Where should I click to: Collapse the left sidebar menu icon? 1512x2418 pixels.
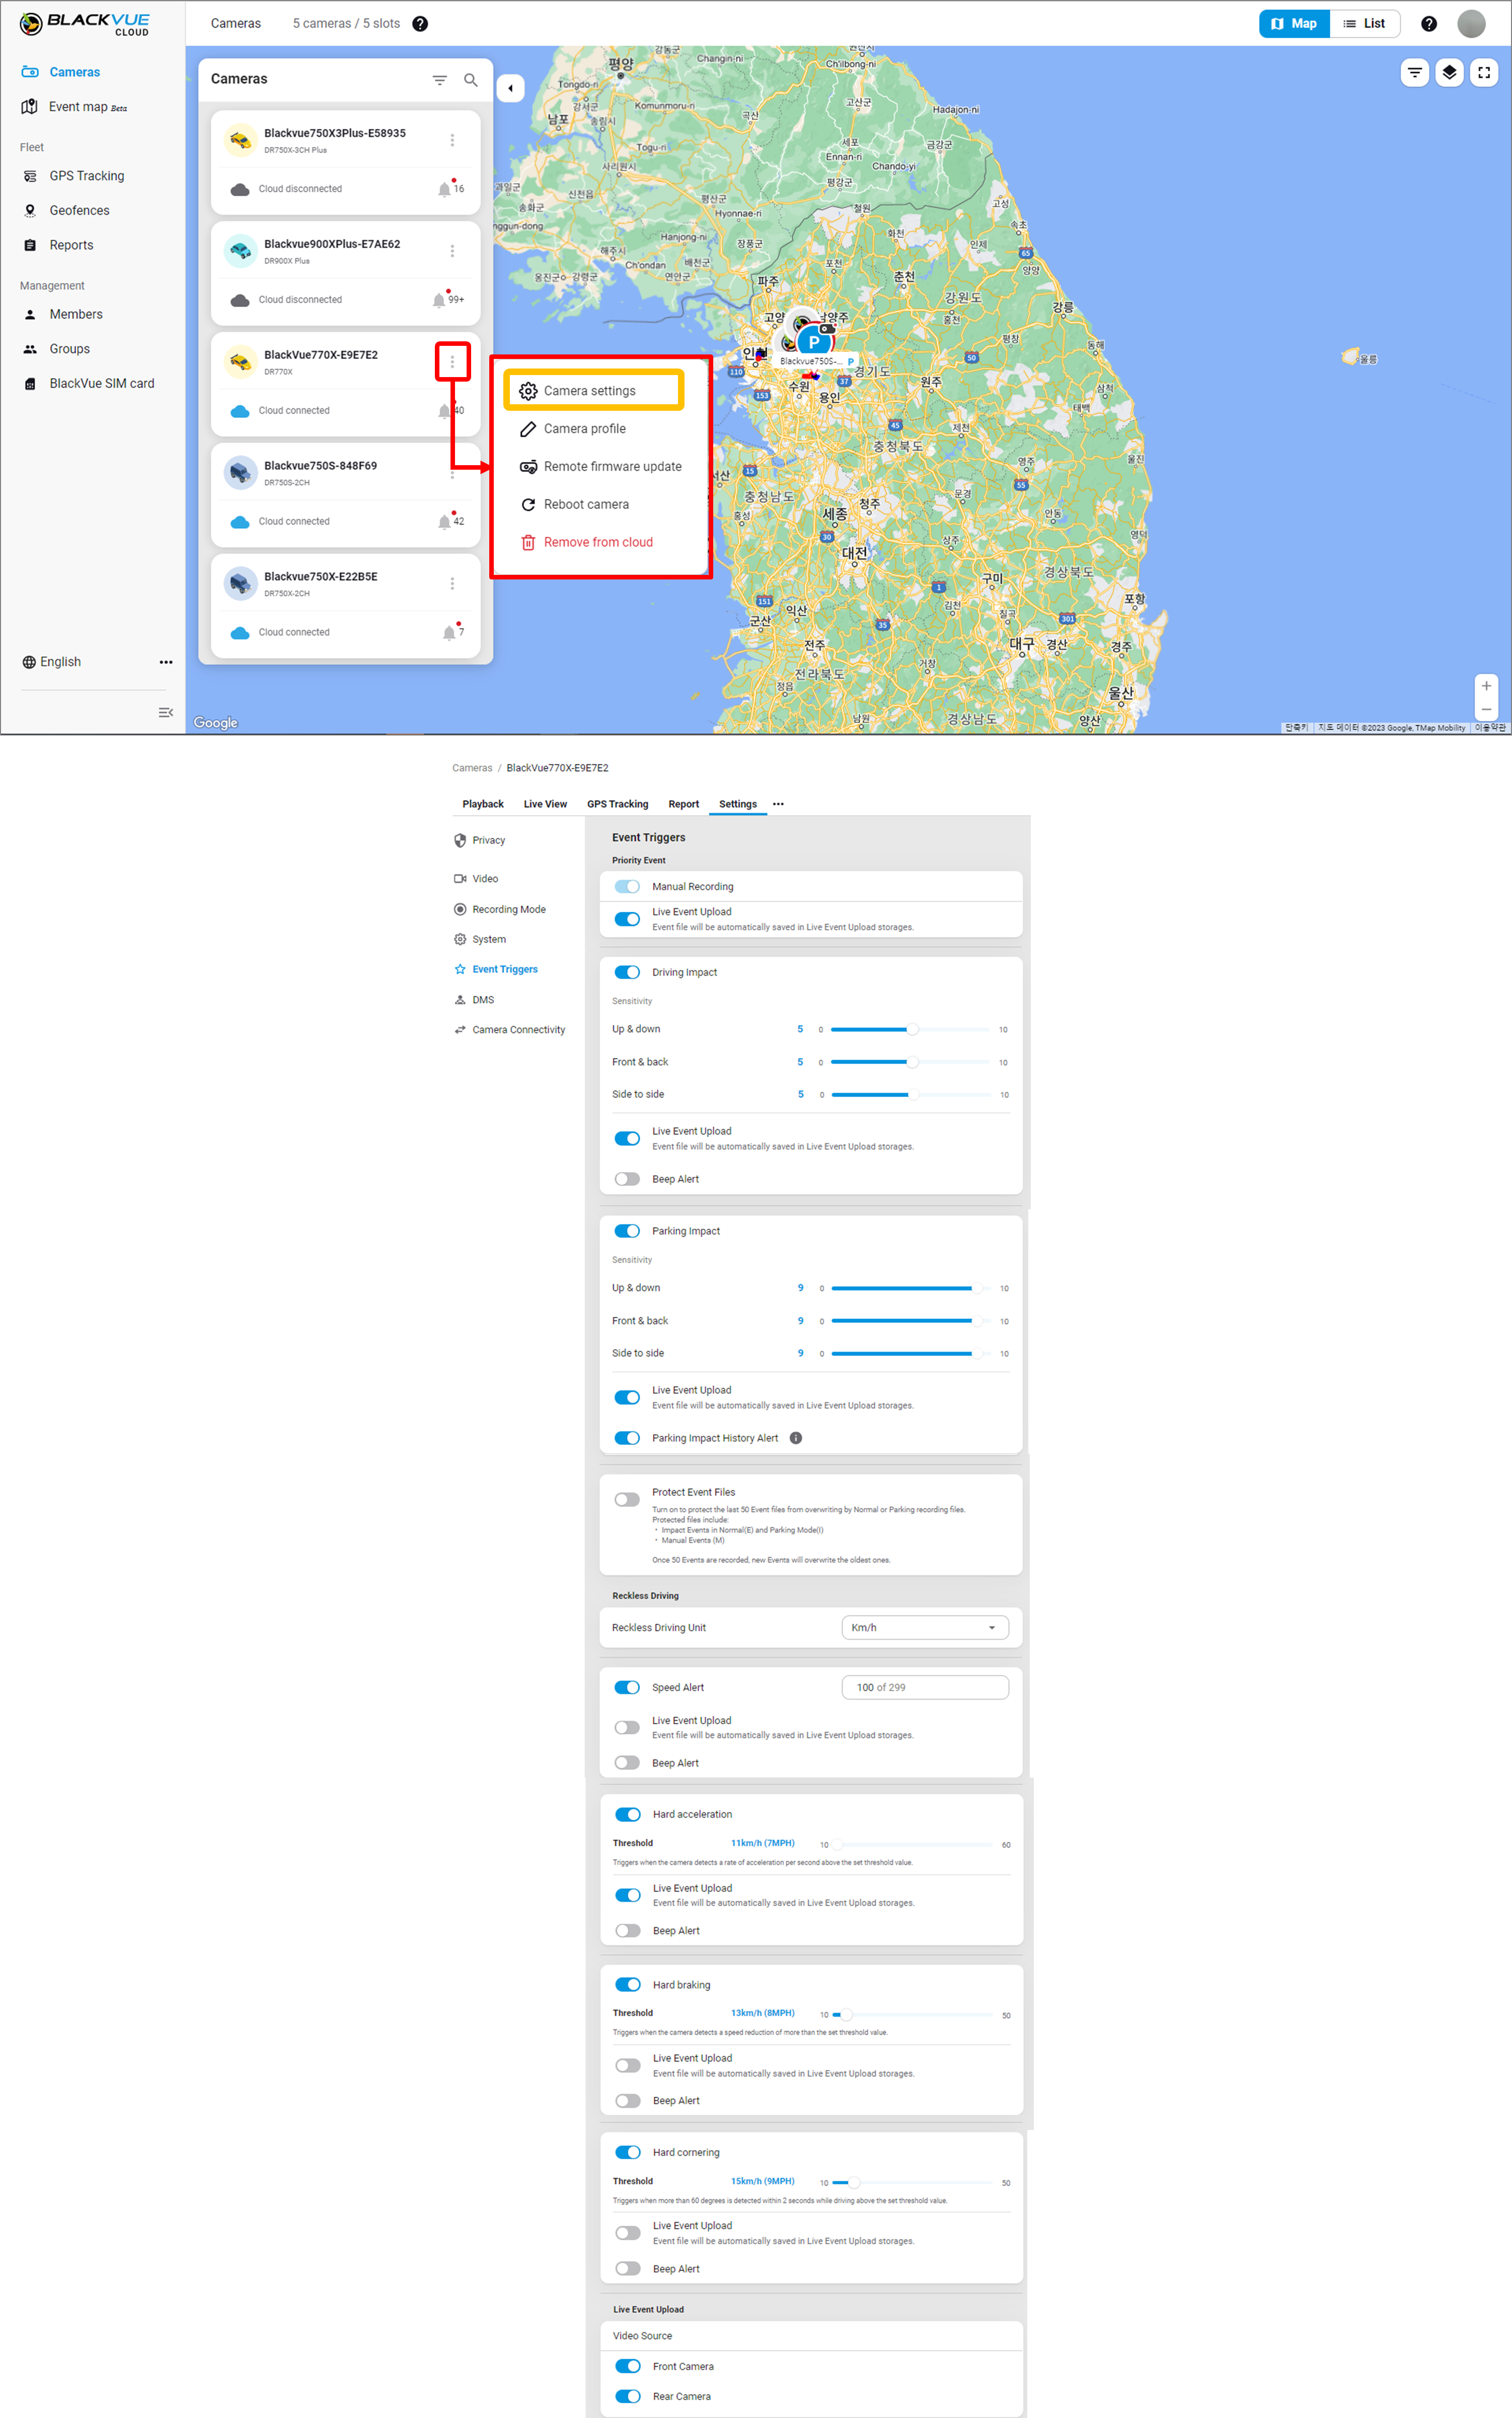pos(166,712)
